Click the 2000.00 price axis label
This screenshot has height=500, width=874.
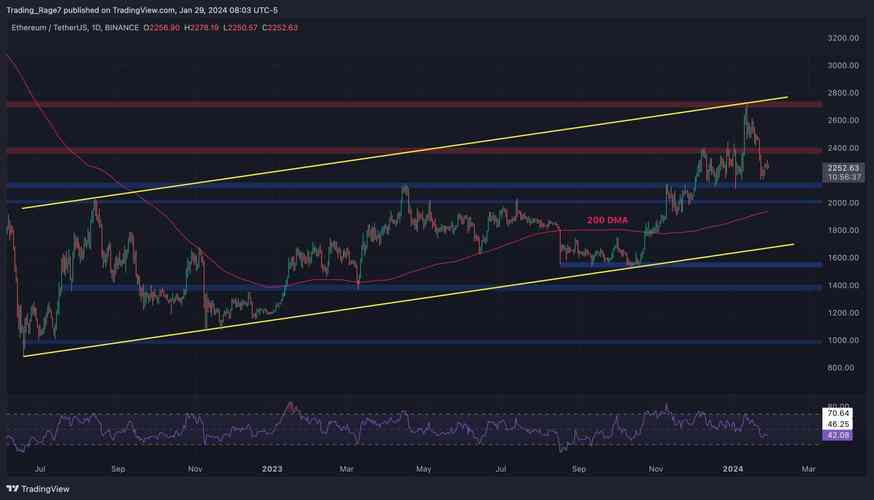tap(843, 203)
